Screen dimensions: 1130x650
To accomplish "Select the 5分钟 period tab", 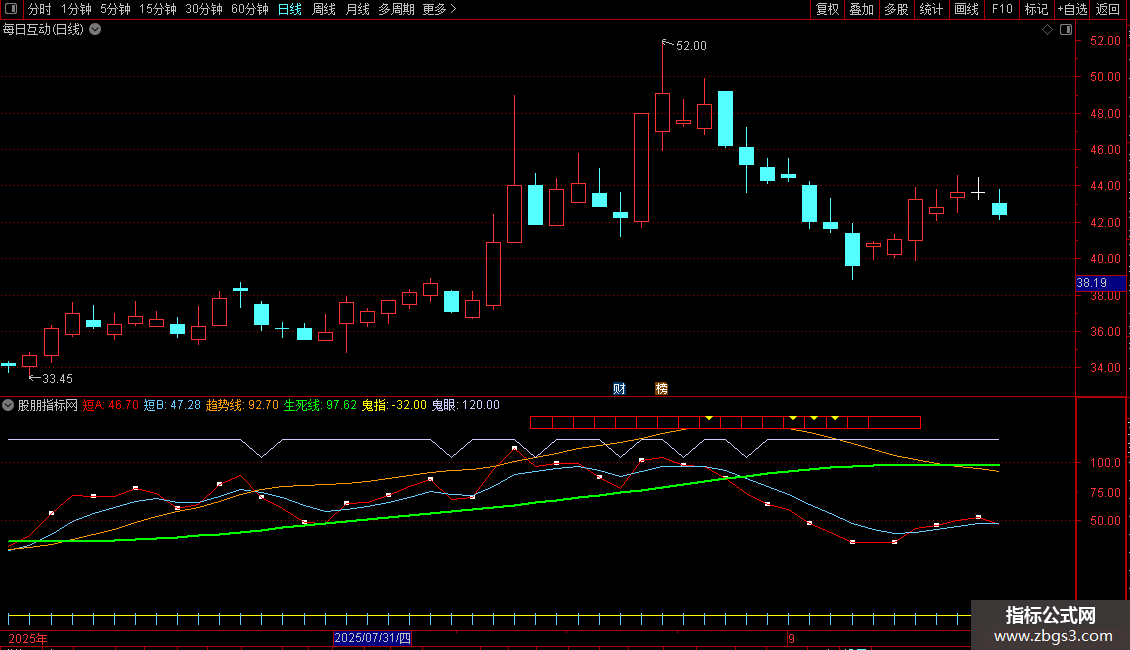I will pyautogui.click(x=115, y=9).
